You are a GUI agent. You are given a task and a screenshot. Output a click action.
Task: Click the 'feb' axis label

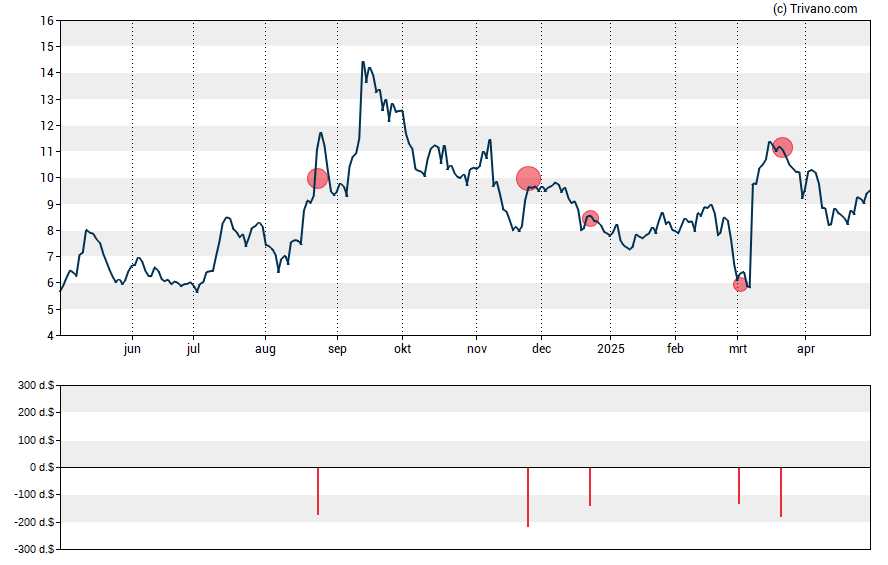(x=675, y=348)
